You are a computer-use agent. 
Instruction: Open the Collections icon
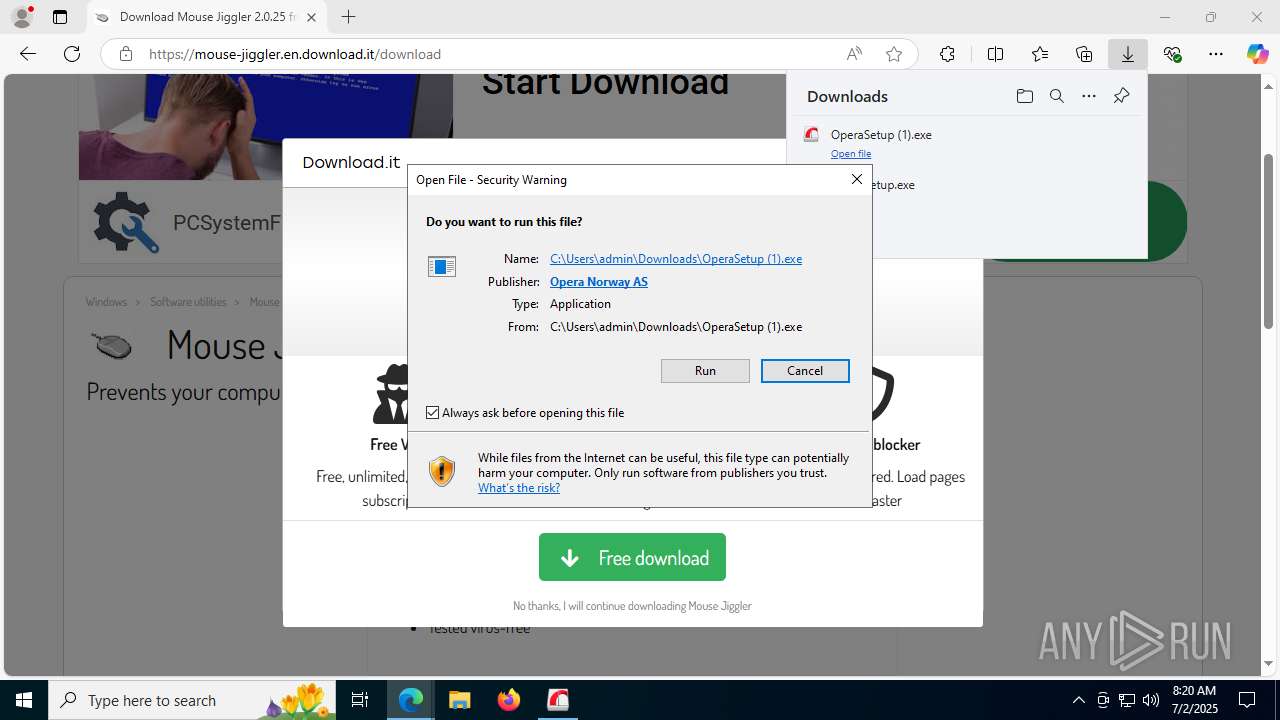coord(1084,54)
